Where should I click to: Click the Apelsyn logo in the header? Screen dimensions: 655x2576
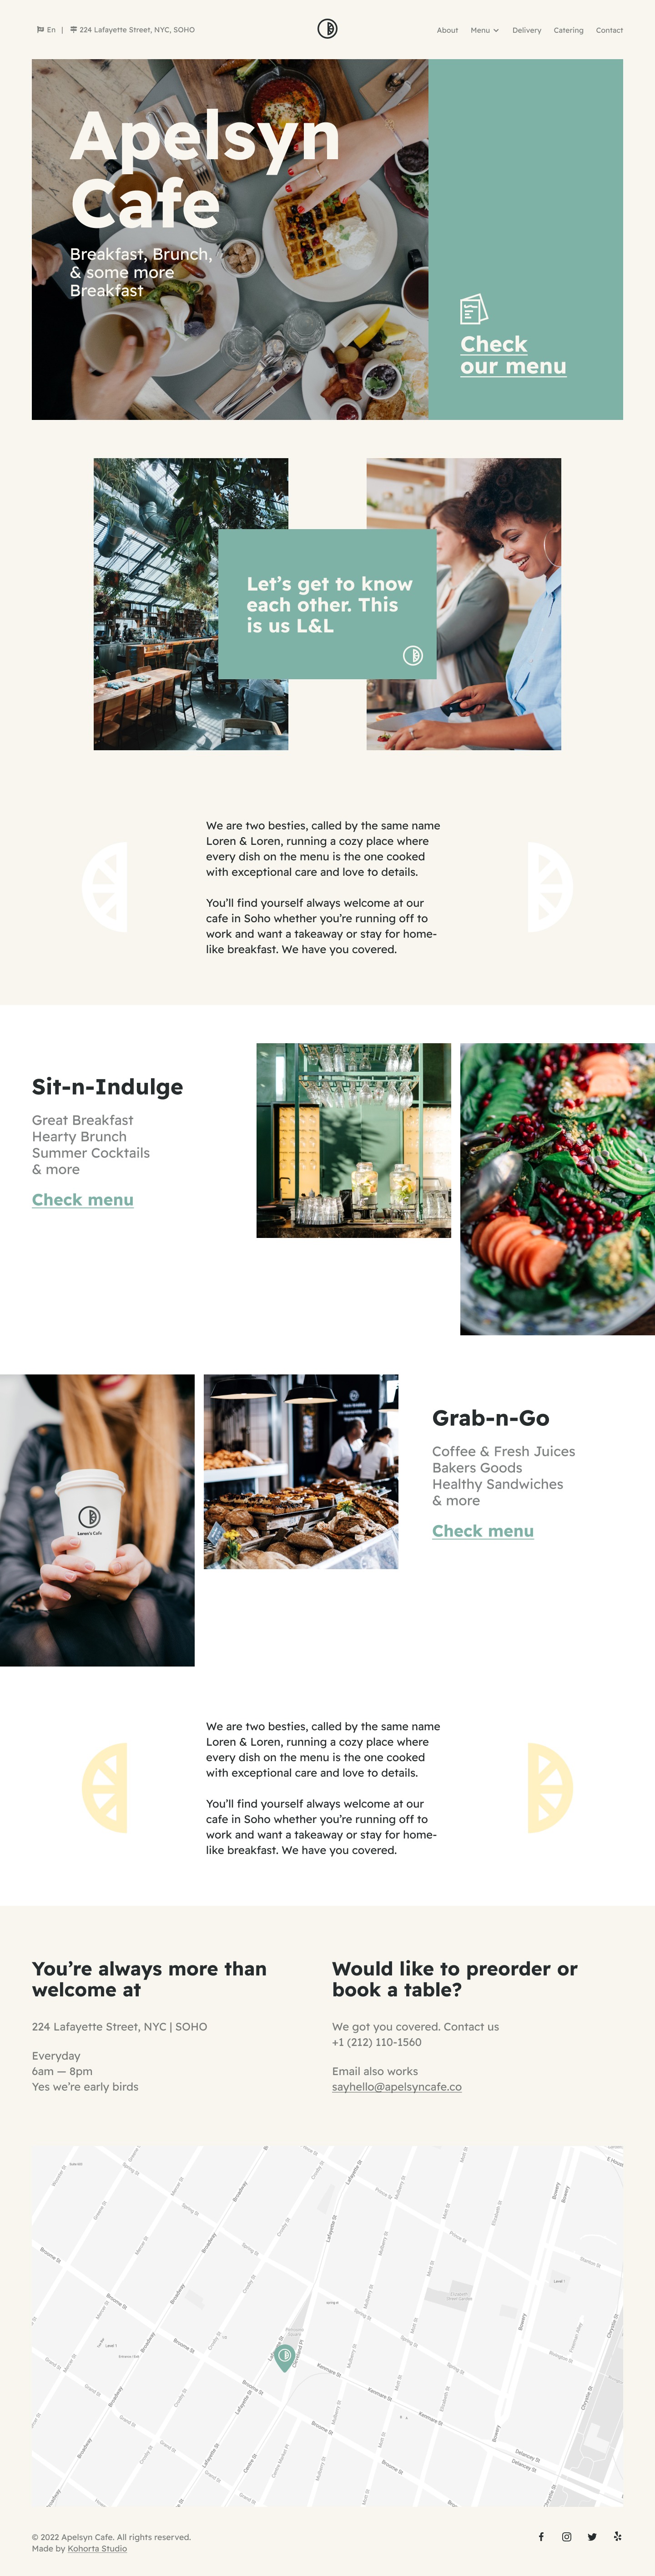point(327,29)
